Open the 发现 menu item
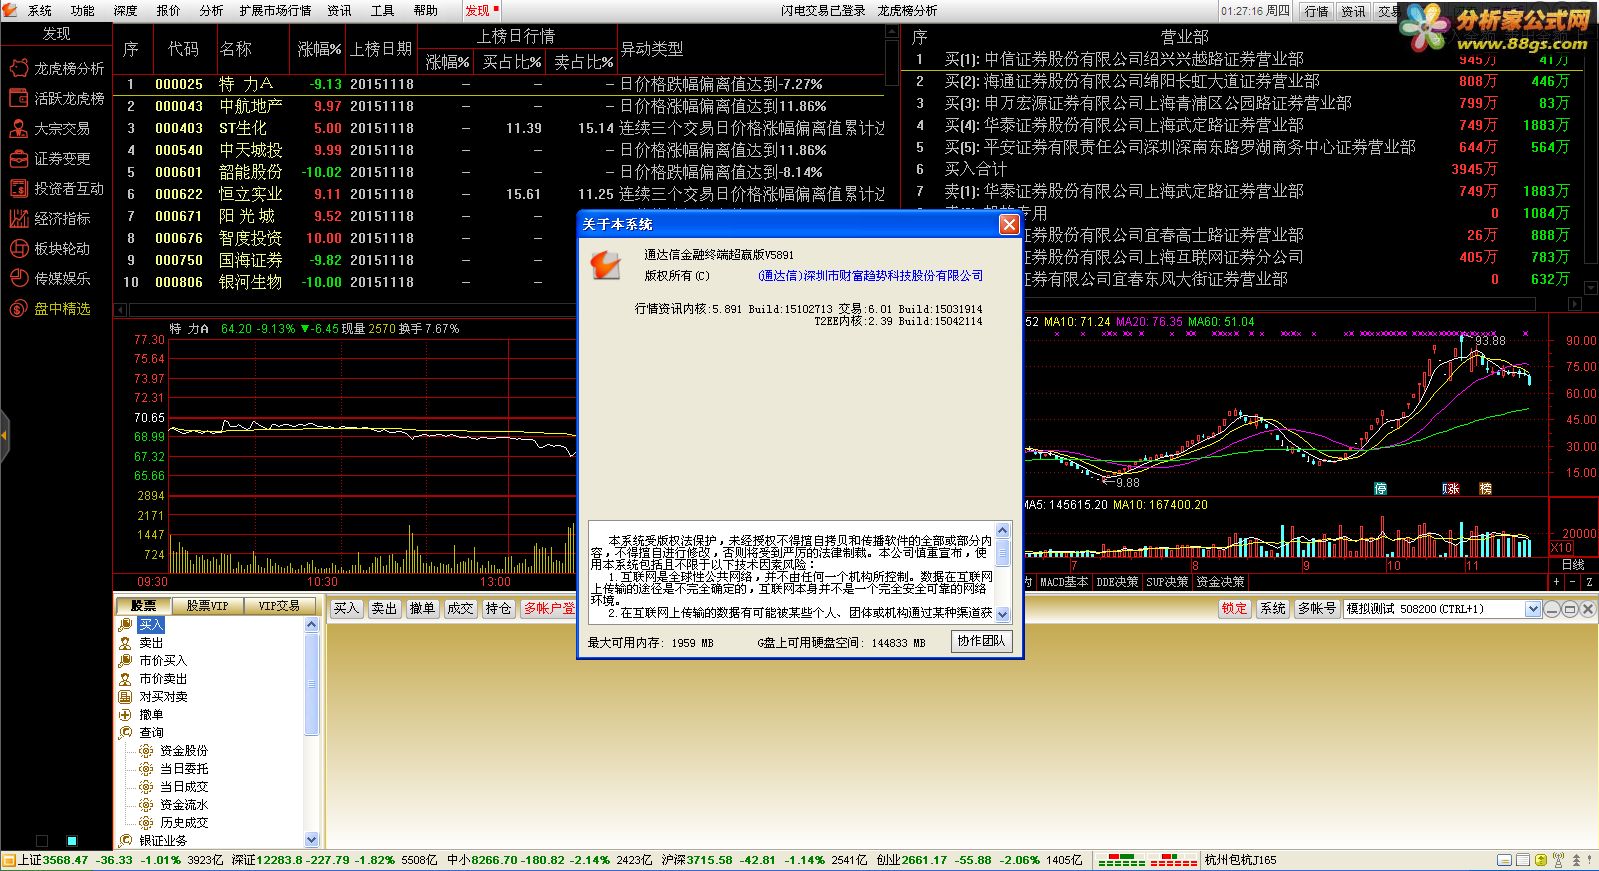The width and height of the screenshot is (1599, 871). [x=481, y=11]
